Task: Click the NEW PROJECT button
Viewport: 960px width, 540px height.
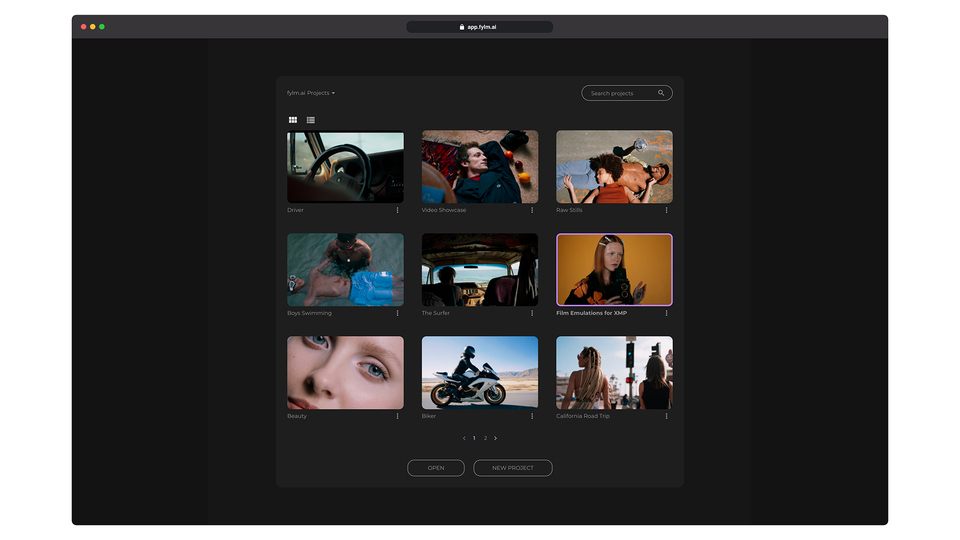Action: coord(512,468)
